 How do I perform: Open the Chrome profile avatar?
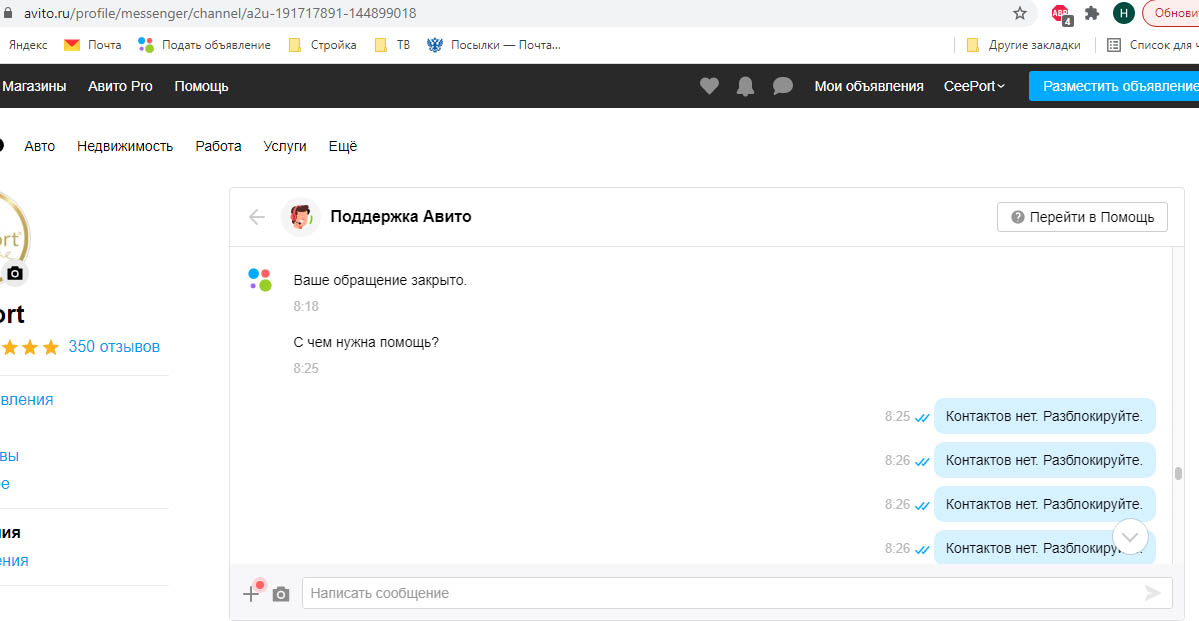click(1123, 13)
